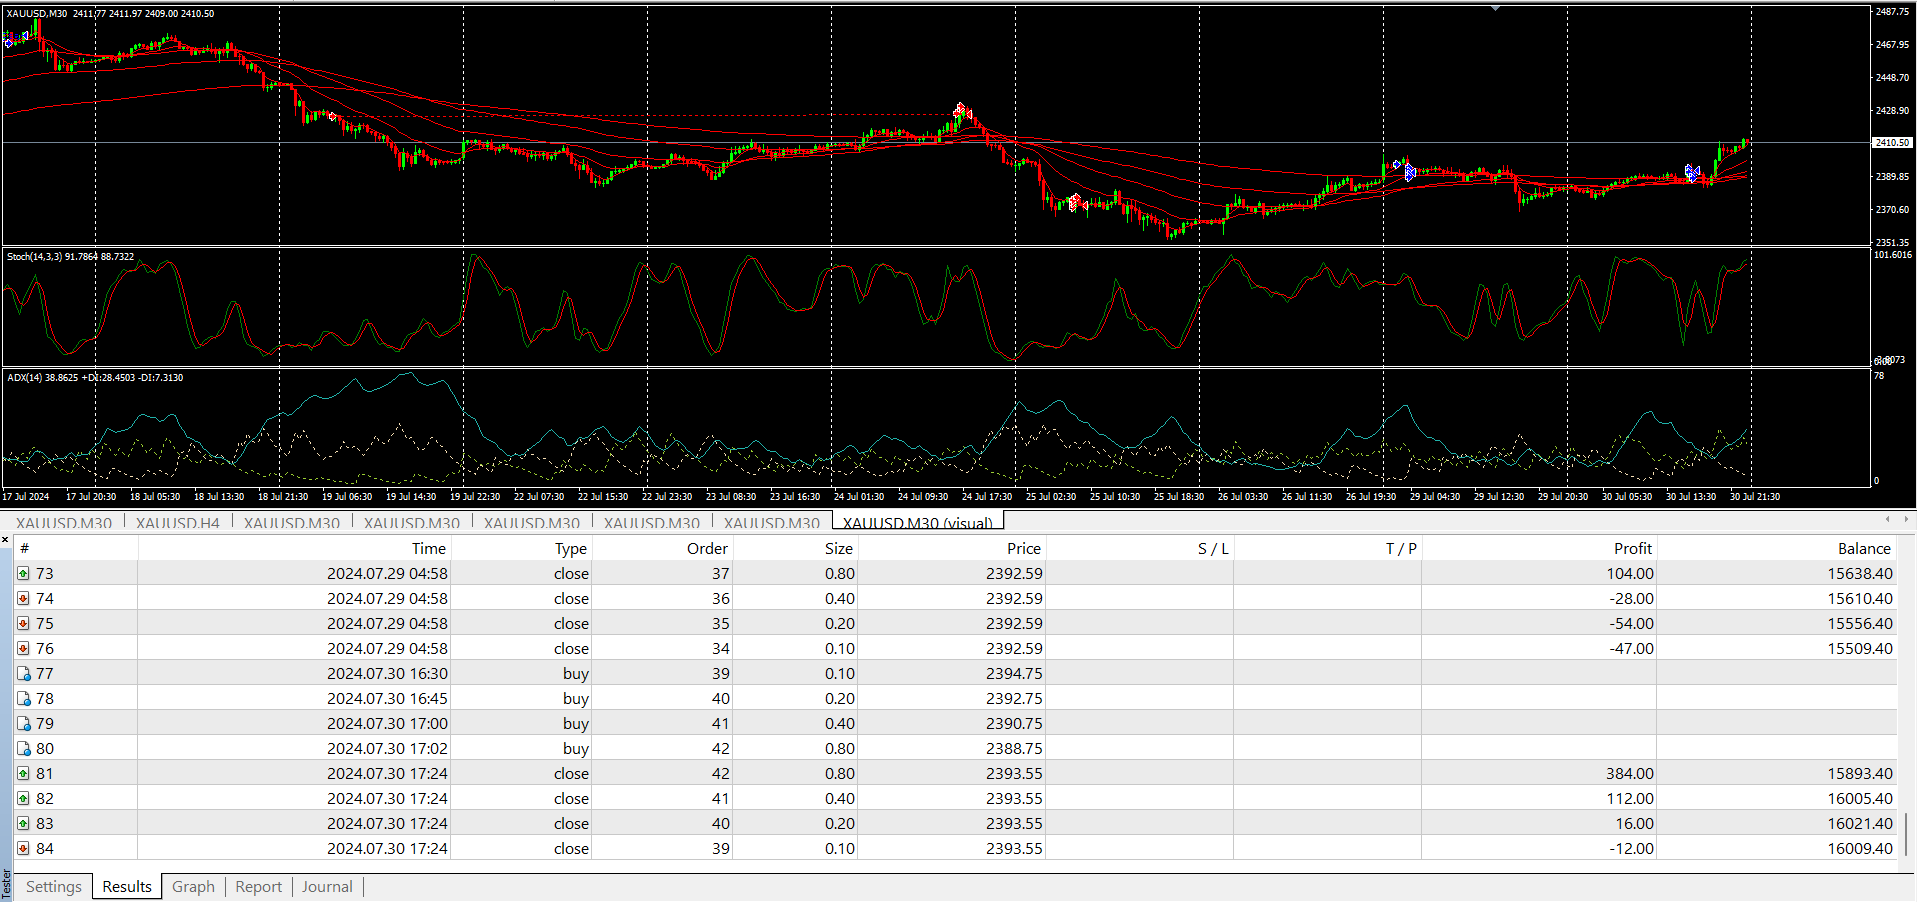Click the green close icon on row 81
Viewport: 1917px width, 902px height.
coord(23,774)
